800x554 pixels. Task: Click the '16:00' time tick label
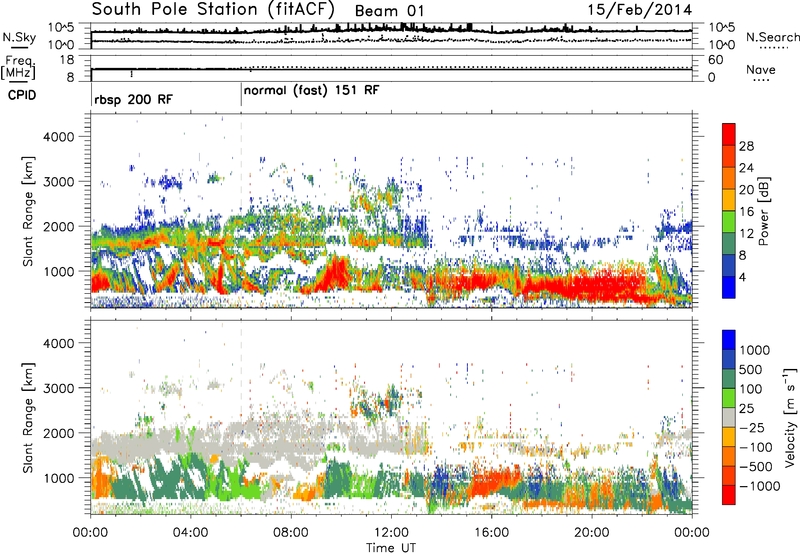(x=491, y=533)
